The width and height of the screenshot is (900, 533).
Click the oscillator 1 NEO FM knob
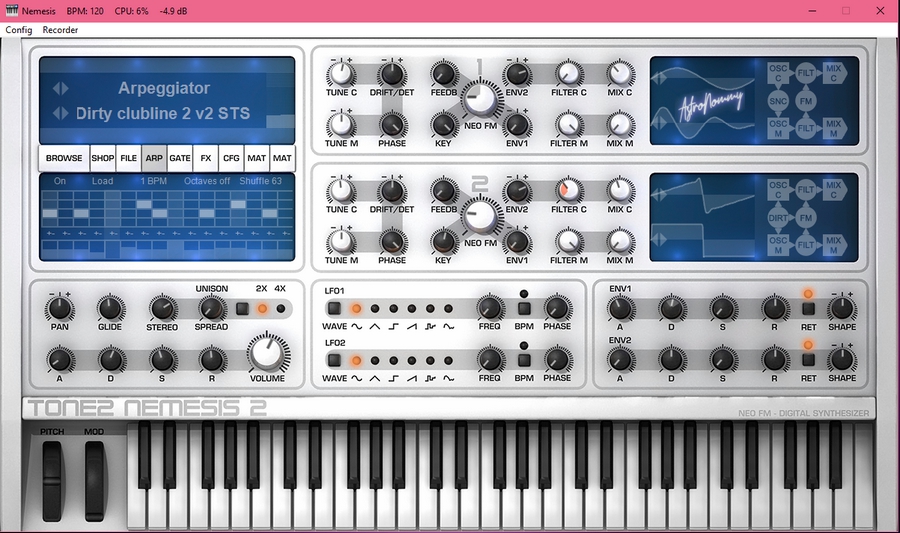[480, 99]
